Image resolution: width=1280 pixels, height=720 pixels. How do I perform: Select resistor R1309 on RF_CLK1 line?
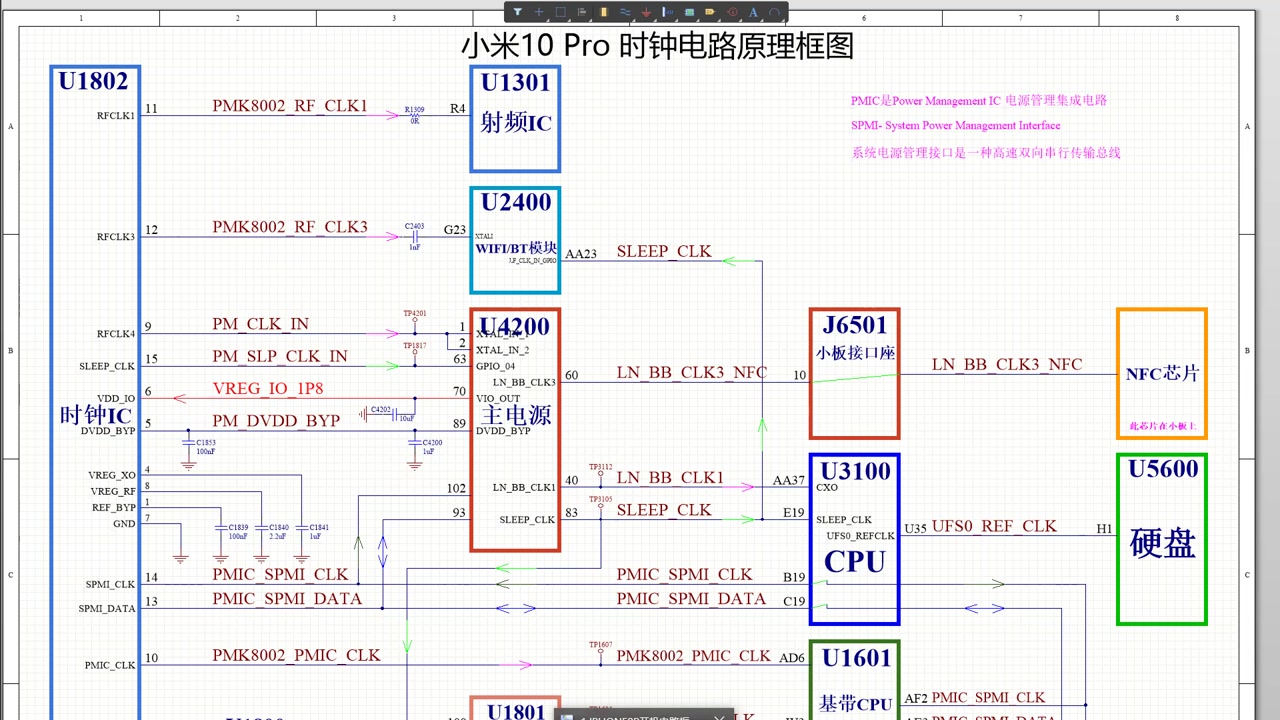(x=414, y=114)
